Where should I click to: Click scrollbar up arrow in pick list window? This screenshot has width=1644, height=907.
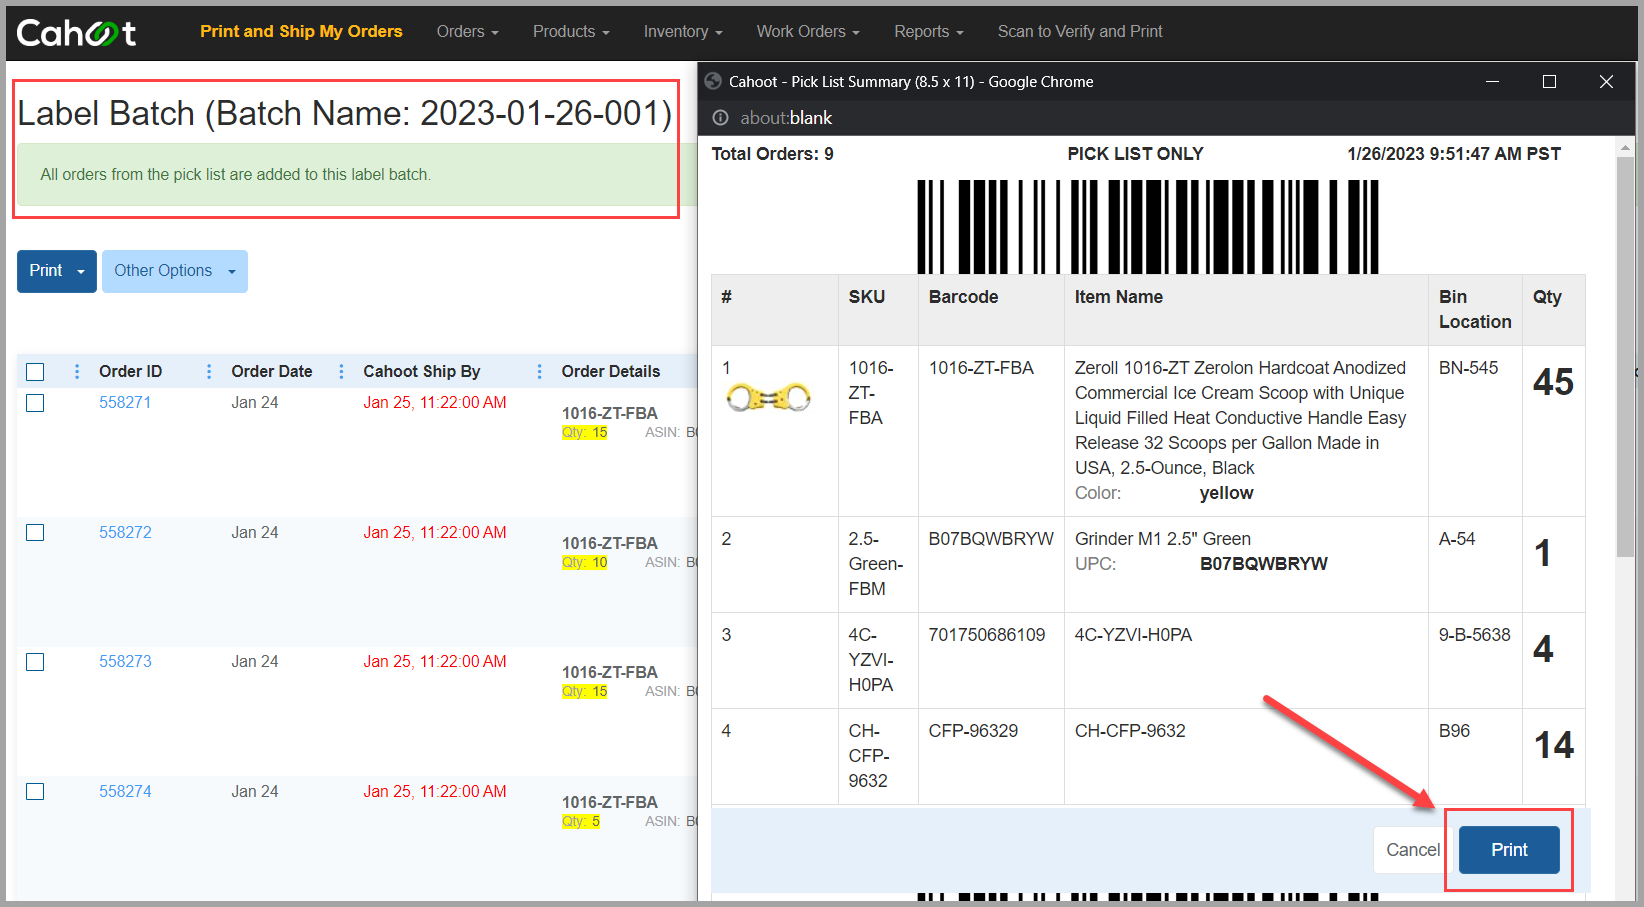[x=1625, y=147]
